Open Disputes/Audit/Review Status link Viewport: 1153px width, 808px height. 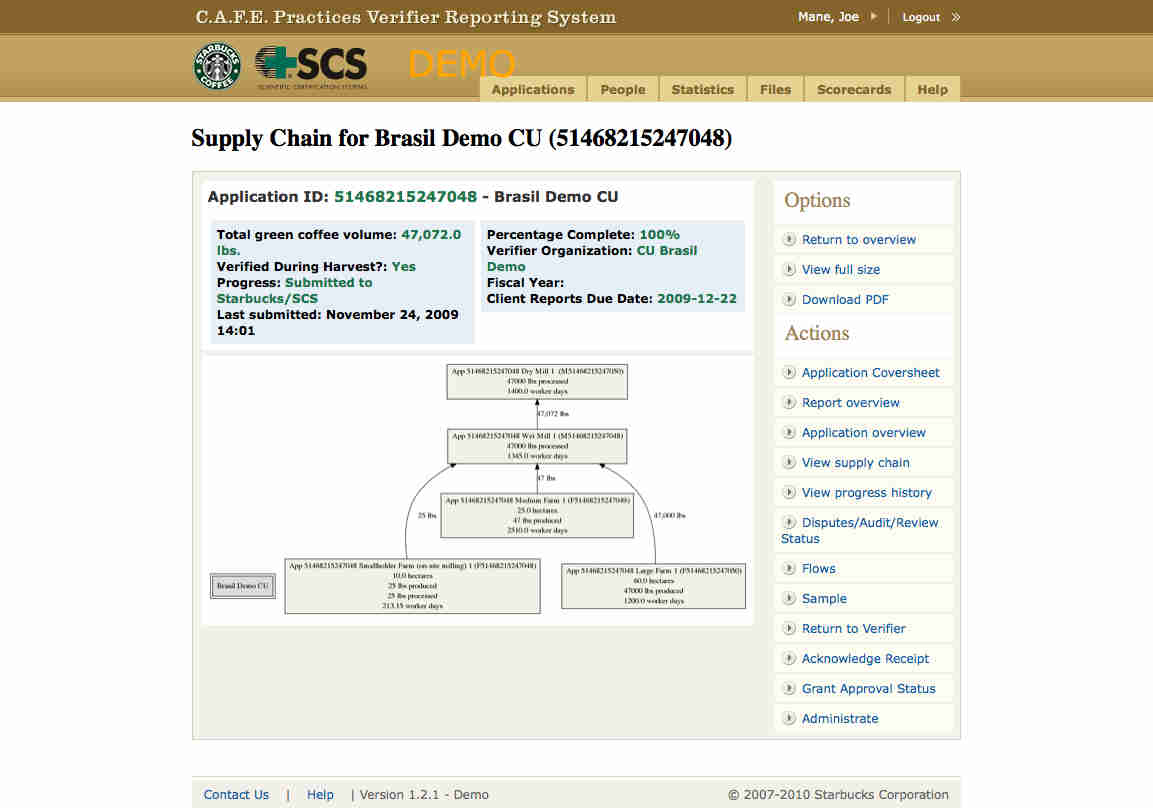coord(860,530)
